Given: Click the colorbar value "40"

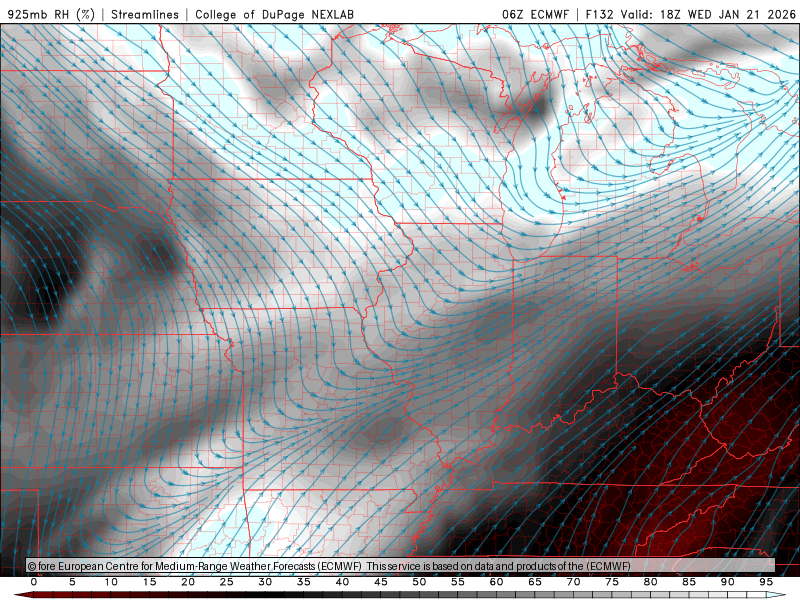Looking at the screenshot, I should [x=342, y=582].
